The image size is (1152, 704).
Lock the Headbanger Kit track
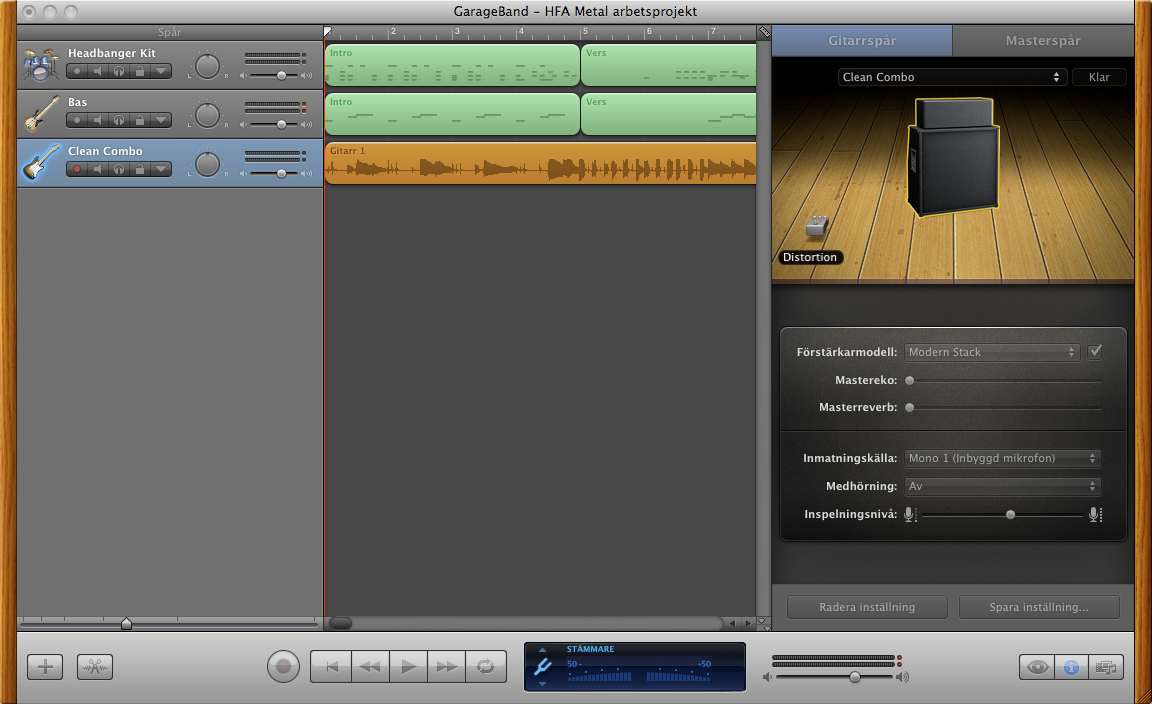(x=140, y=71)
